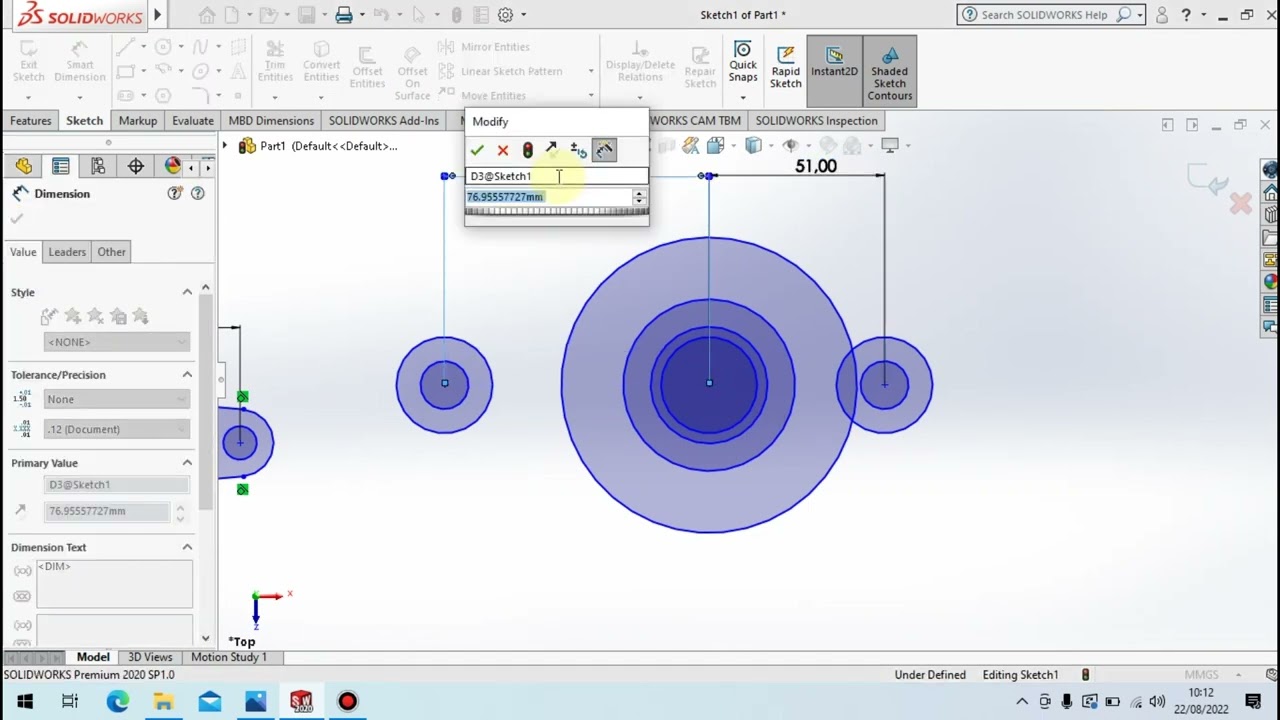
Task: Open the style <NONE> dropdown
Action: [x=117, y=342]
